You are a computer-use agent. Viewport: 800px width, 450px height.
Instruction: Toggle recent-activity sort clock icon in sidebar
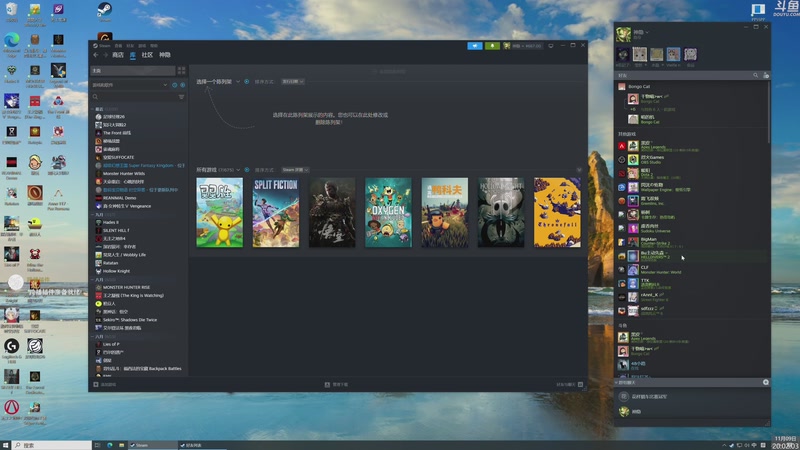tap(174, 85)
